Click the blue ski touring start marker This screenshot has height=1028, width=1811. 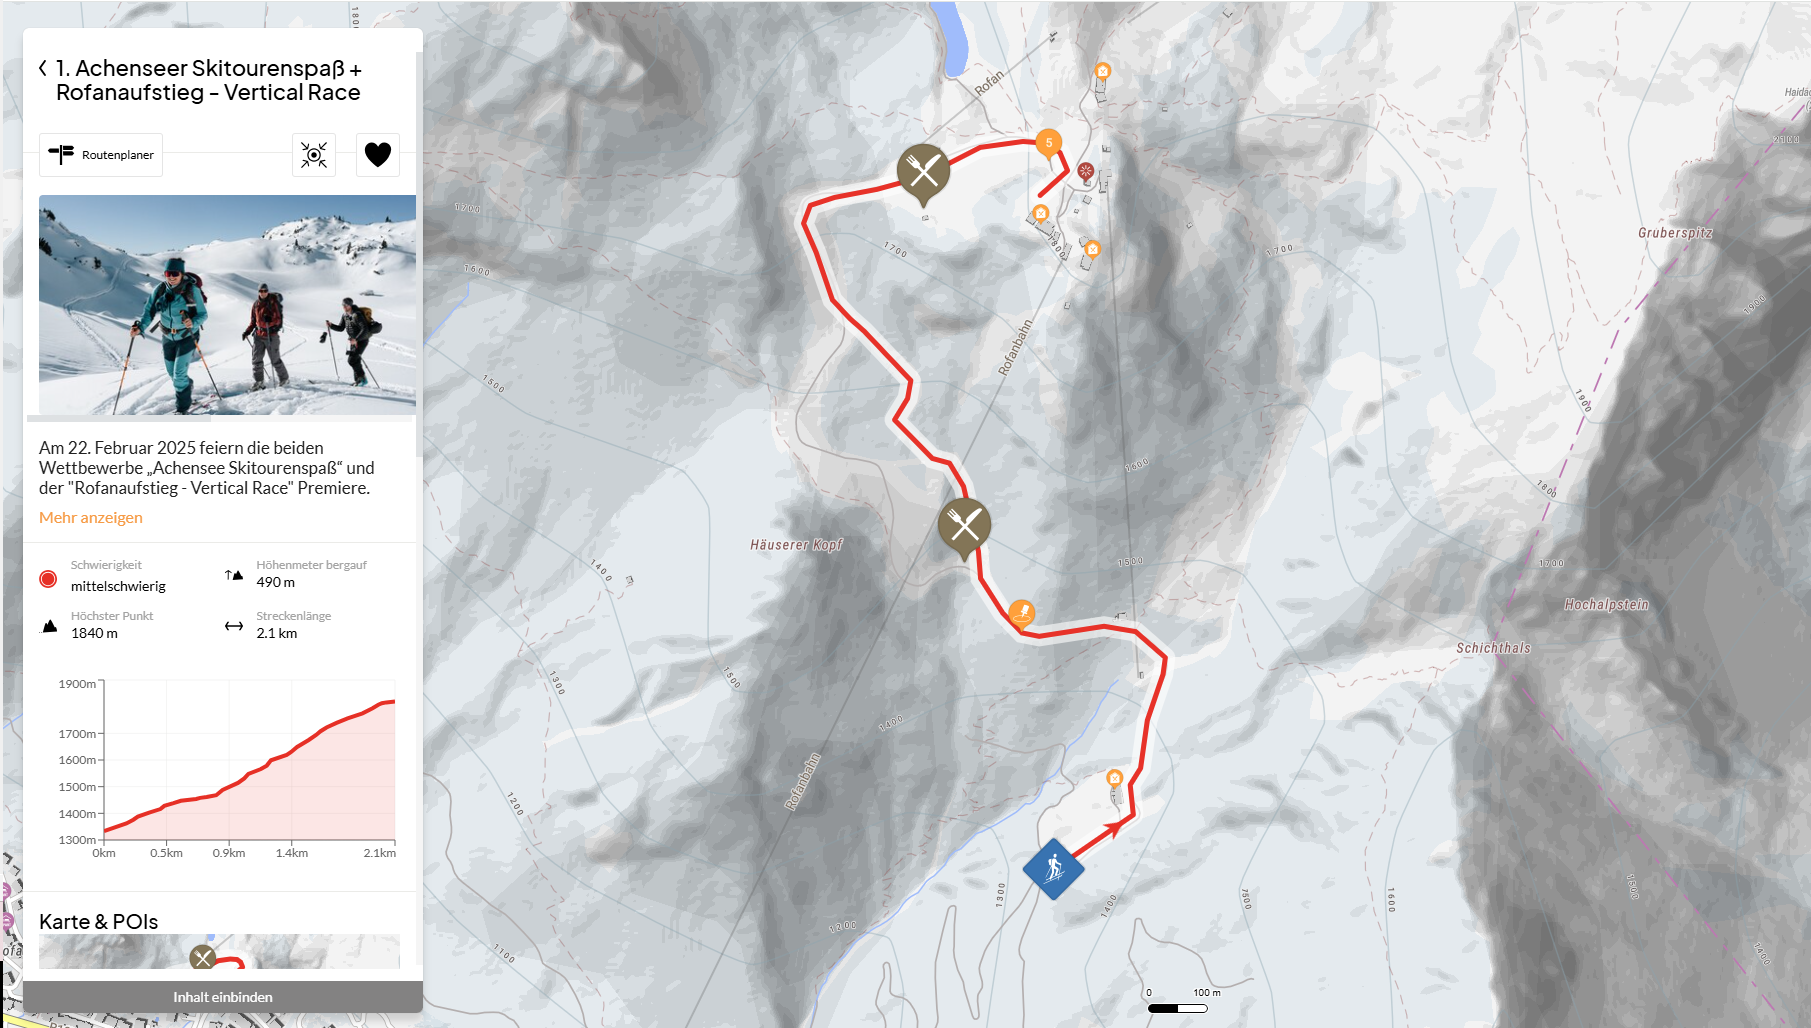coord(1053,869)
